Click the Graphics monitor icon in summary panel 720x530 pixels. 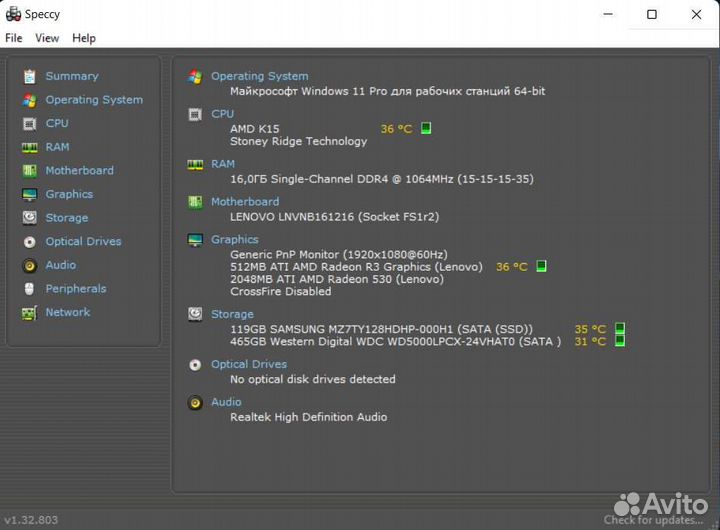click(x=195, y=240)
